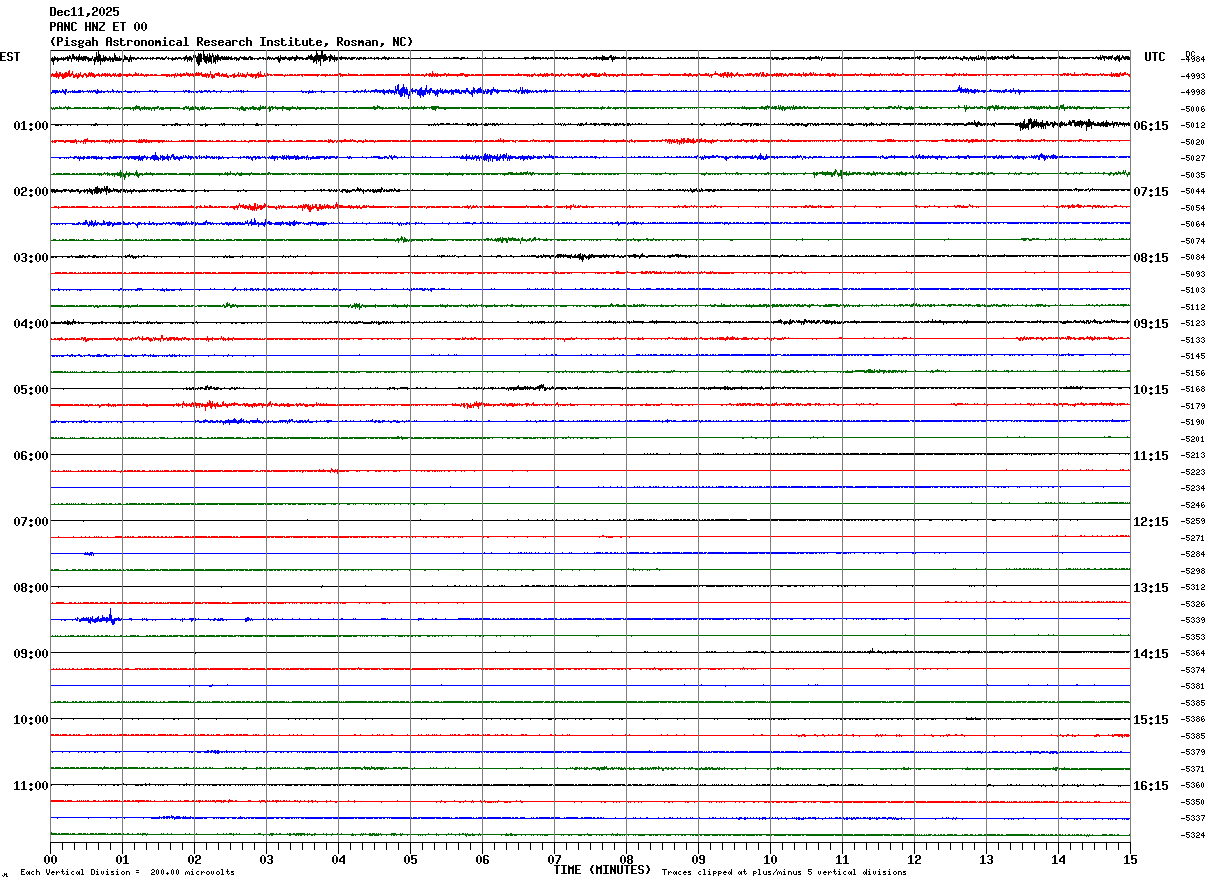
Task: Click the "TIME (MINUTES)" axis title
Action: click(602, 870)
